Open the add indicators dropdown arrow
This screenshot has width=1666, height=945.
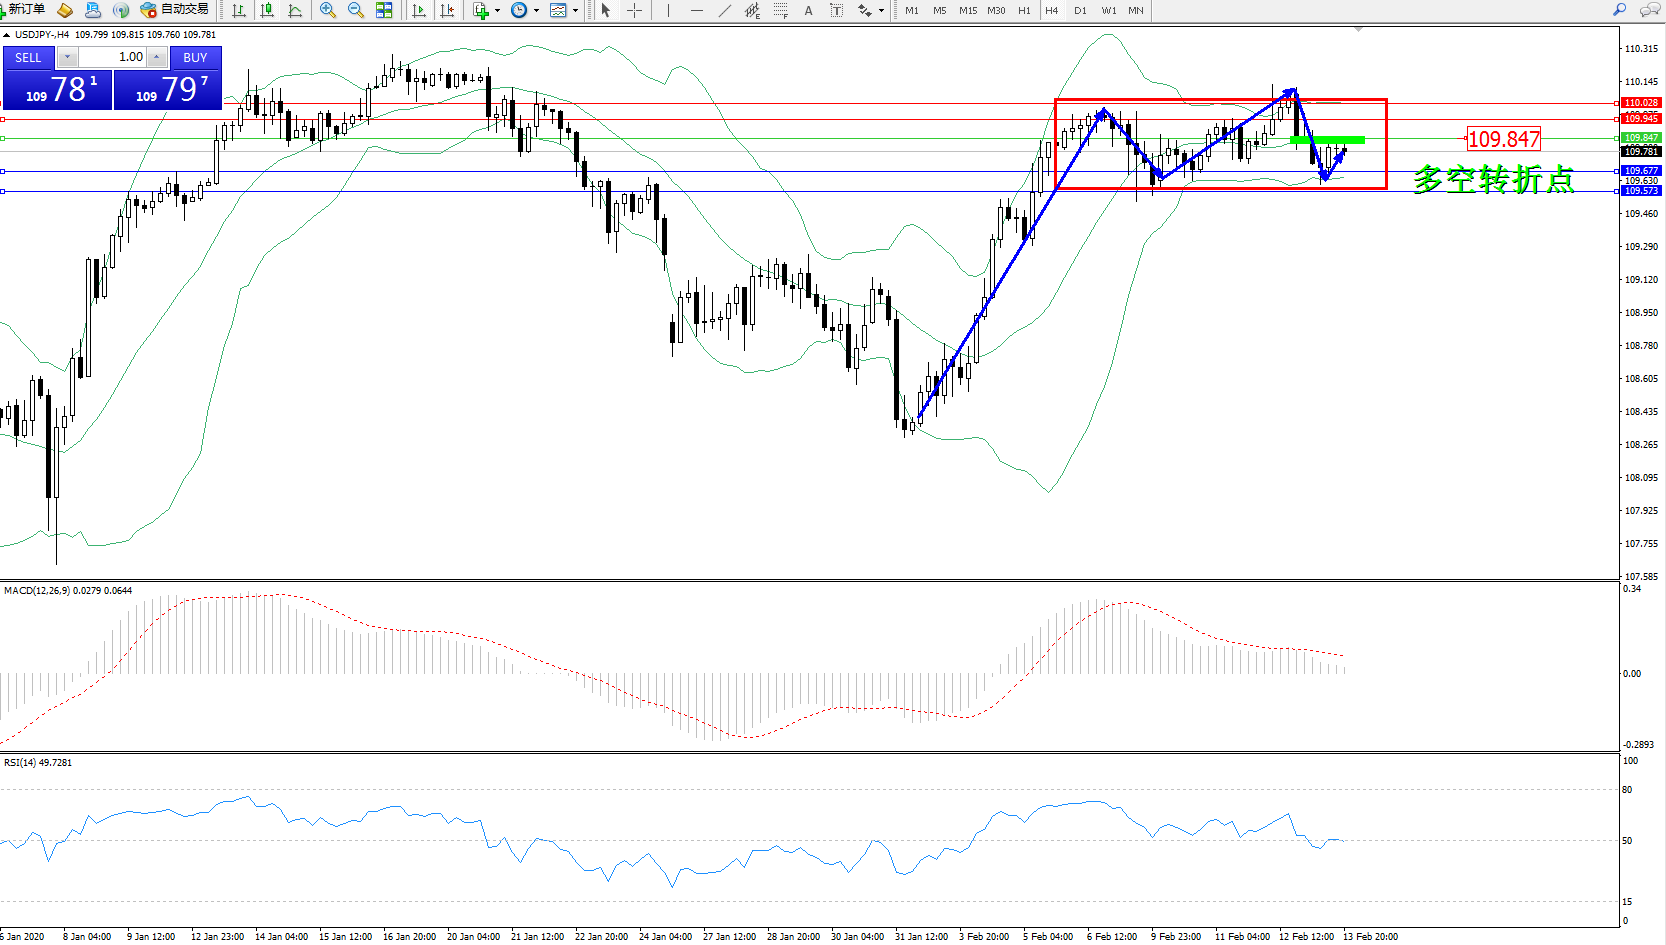click(x=497, y=11)
